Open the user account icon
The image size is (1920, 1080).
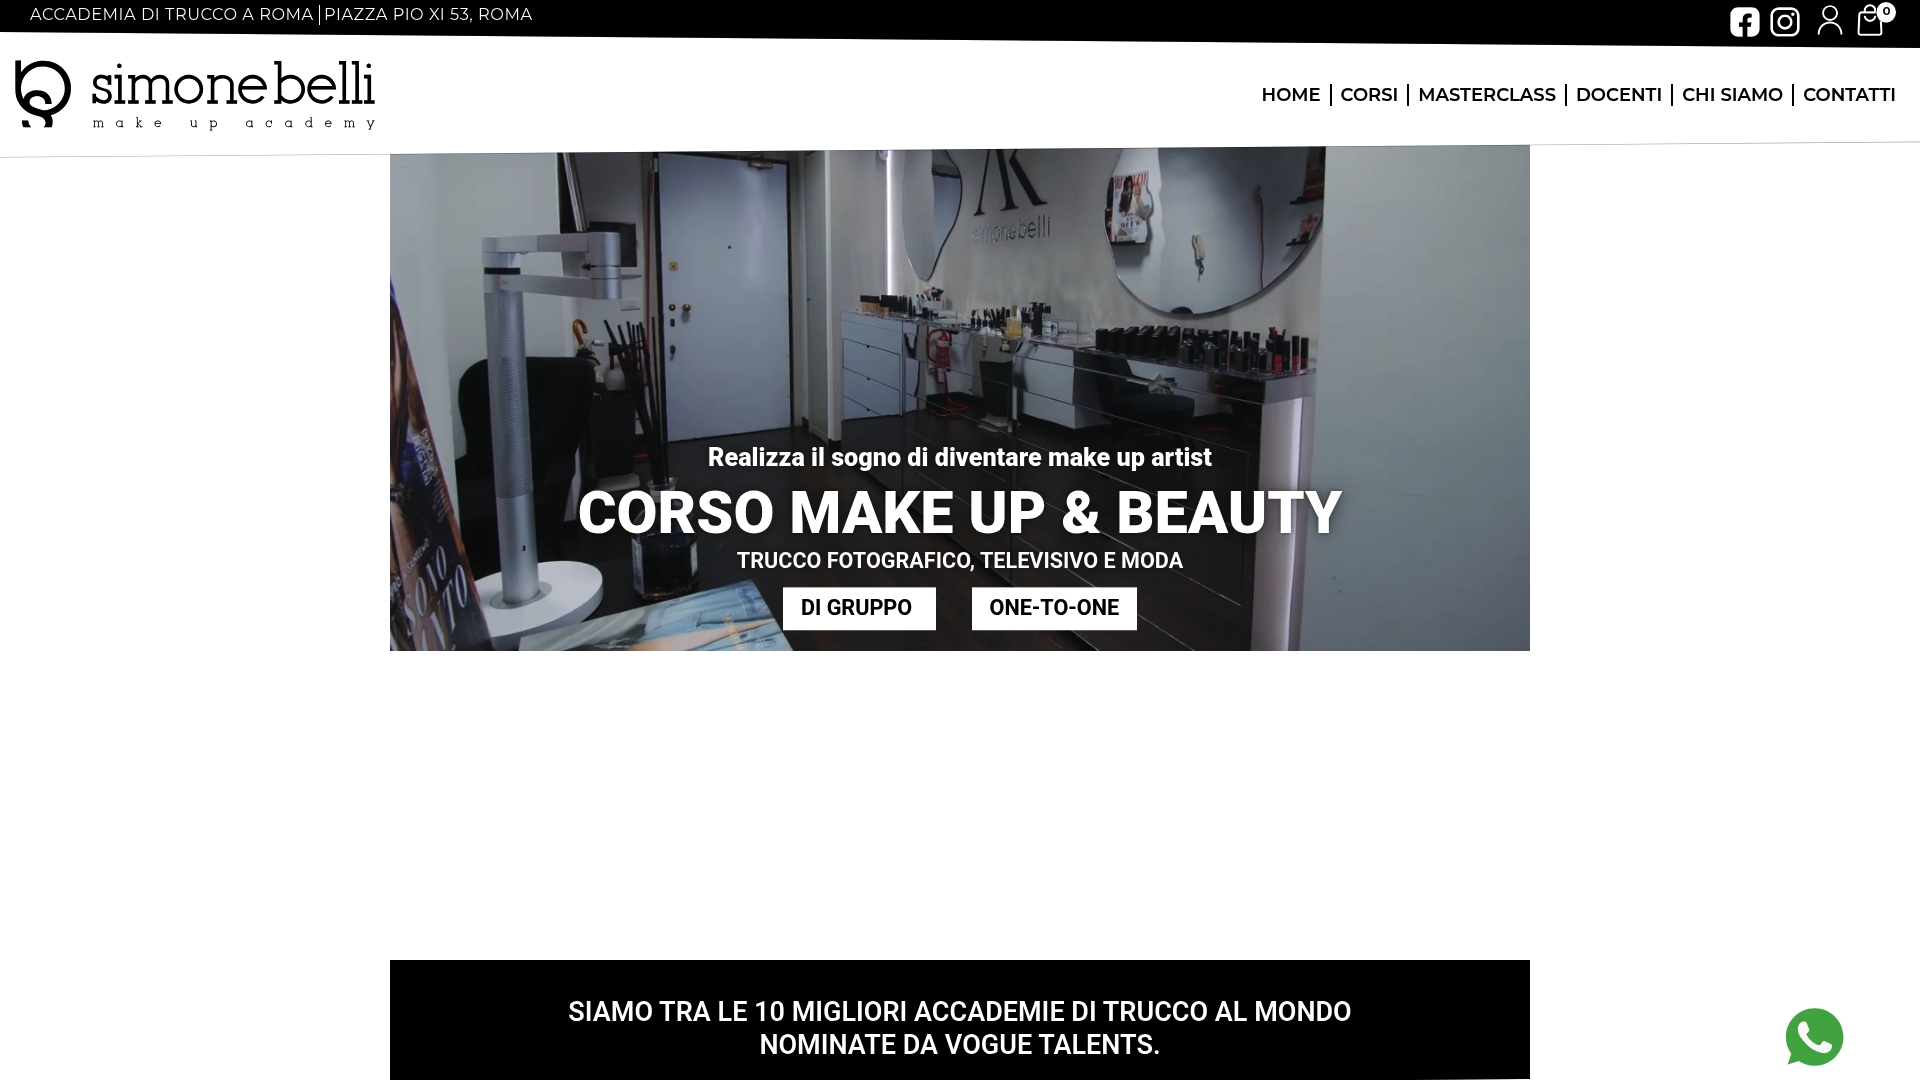[x=1830, y=20]
